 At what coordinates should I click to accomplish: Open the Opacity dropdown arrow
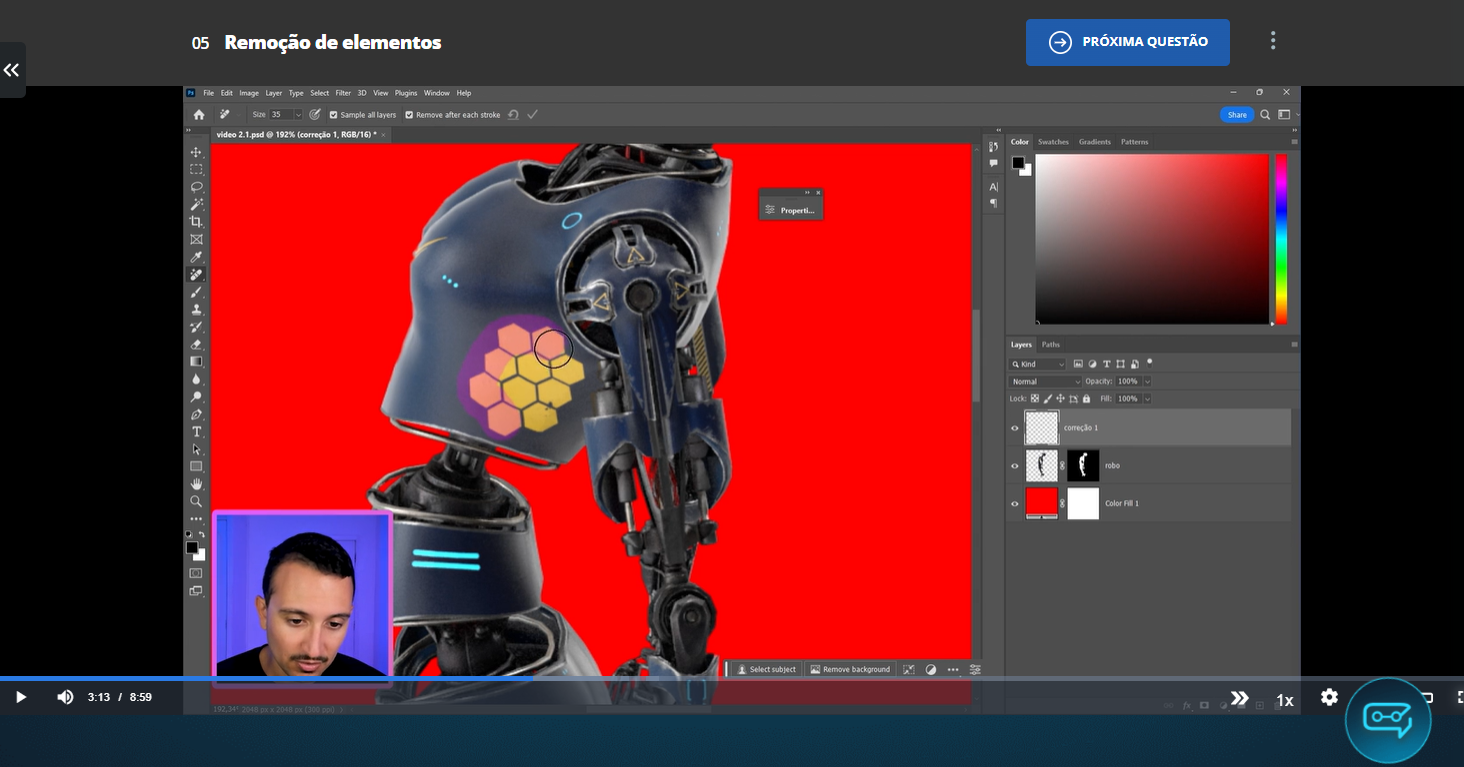[1147, 381]
